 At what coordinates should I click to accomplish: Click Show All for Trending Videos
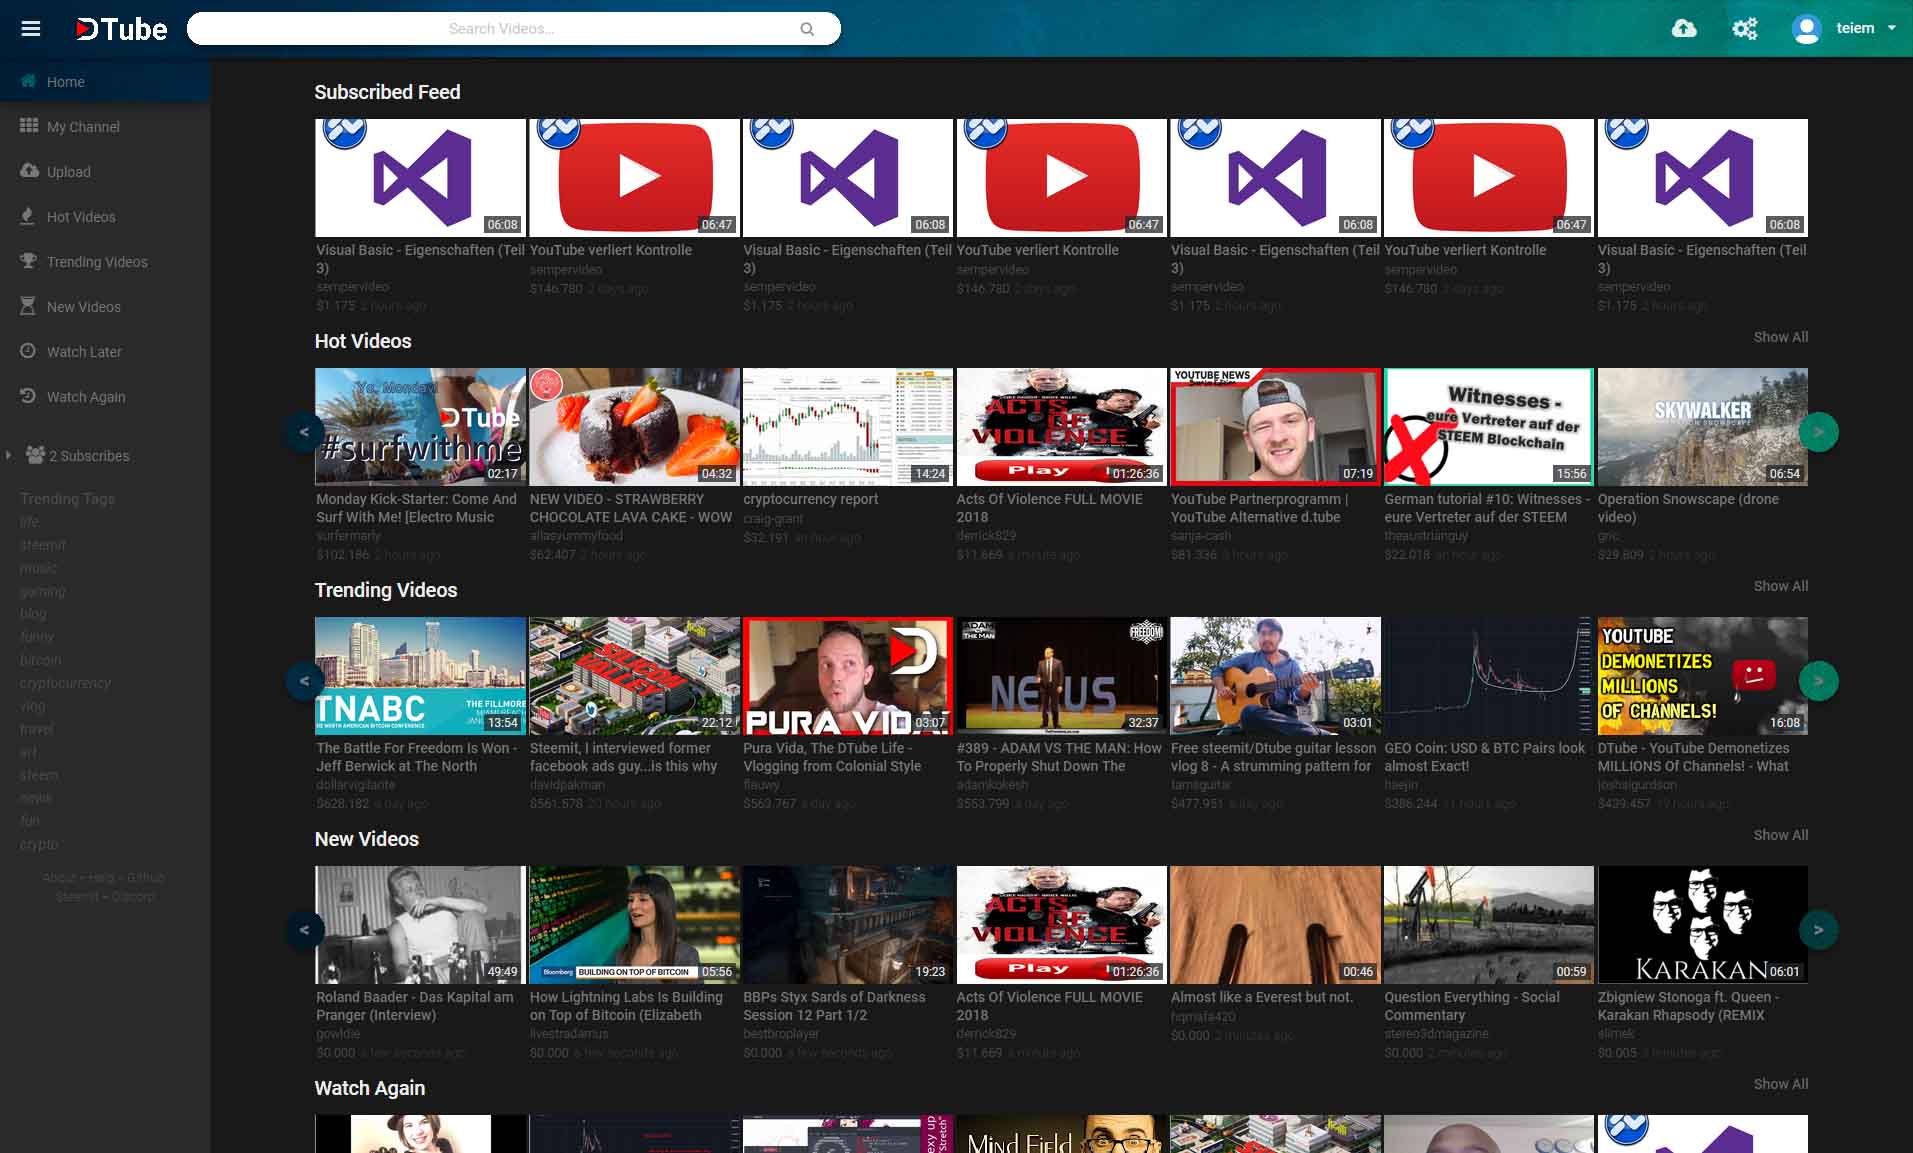[1780, 586]
